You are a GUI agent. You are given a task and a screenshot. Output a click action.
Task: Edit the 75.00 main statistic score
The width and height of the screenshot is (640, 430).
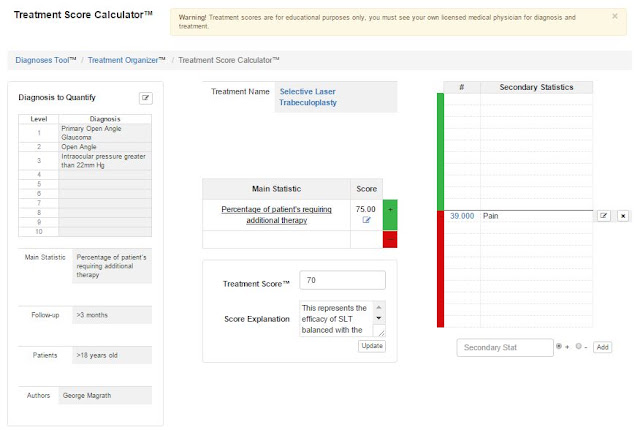(x=366, y=220)
